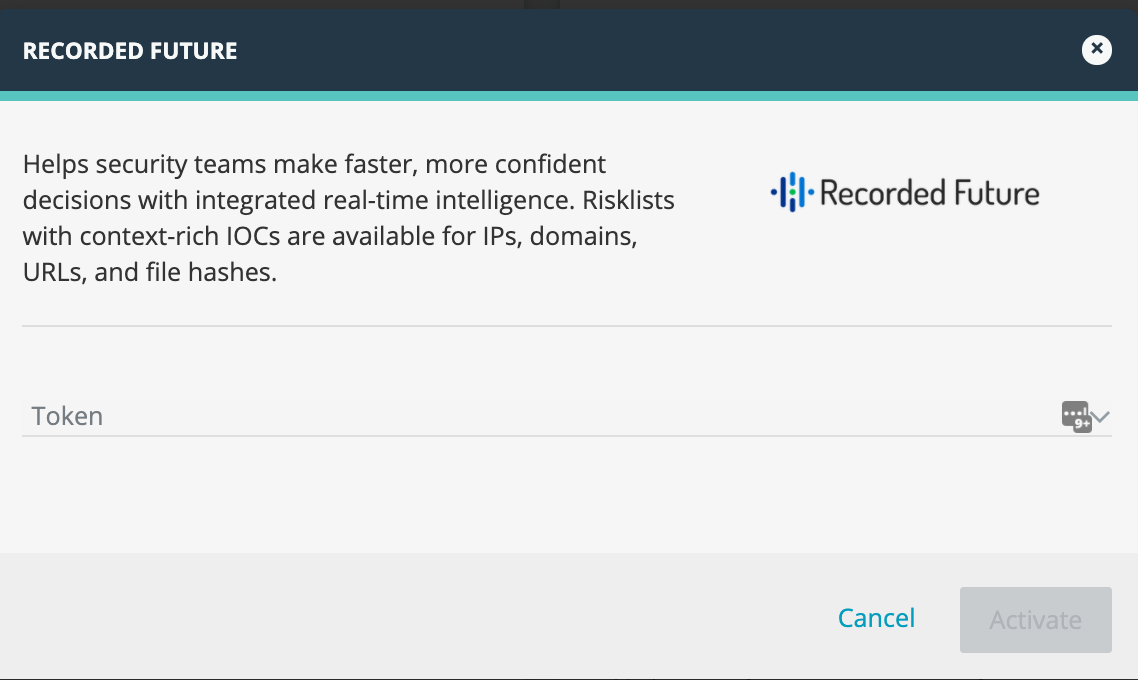This screenshot has width=1138, height=680.
Task: Click the Recorded Future logo image
Action: coord(905,192)
